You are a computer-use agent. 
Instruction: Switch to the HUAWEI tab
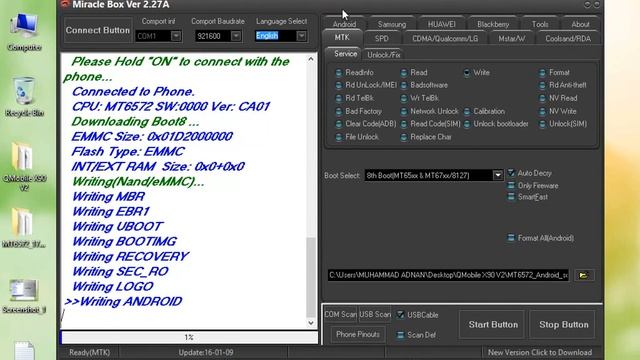tap(441, 24)
